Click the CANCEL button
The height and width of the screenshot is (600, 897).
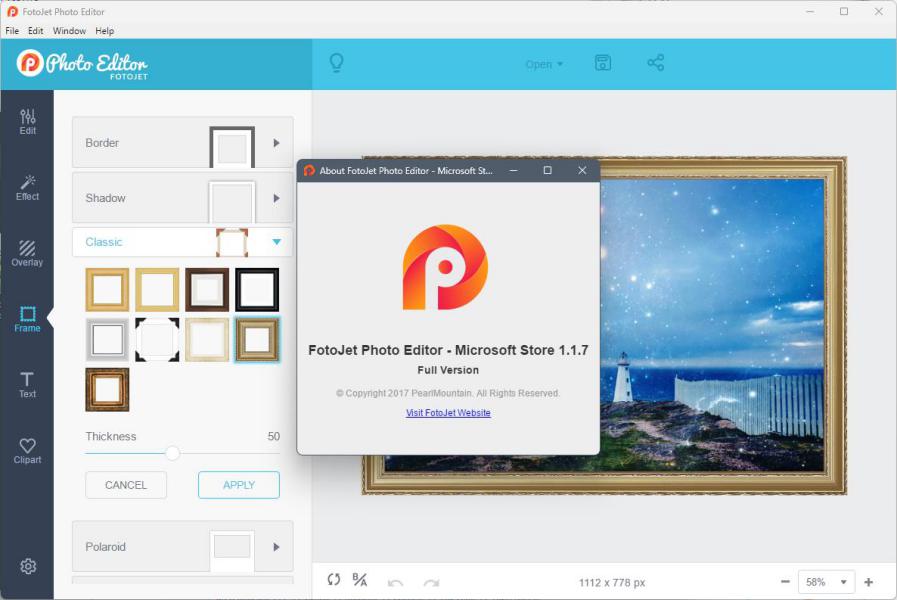pyautogui.click(x=126, y=485)
